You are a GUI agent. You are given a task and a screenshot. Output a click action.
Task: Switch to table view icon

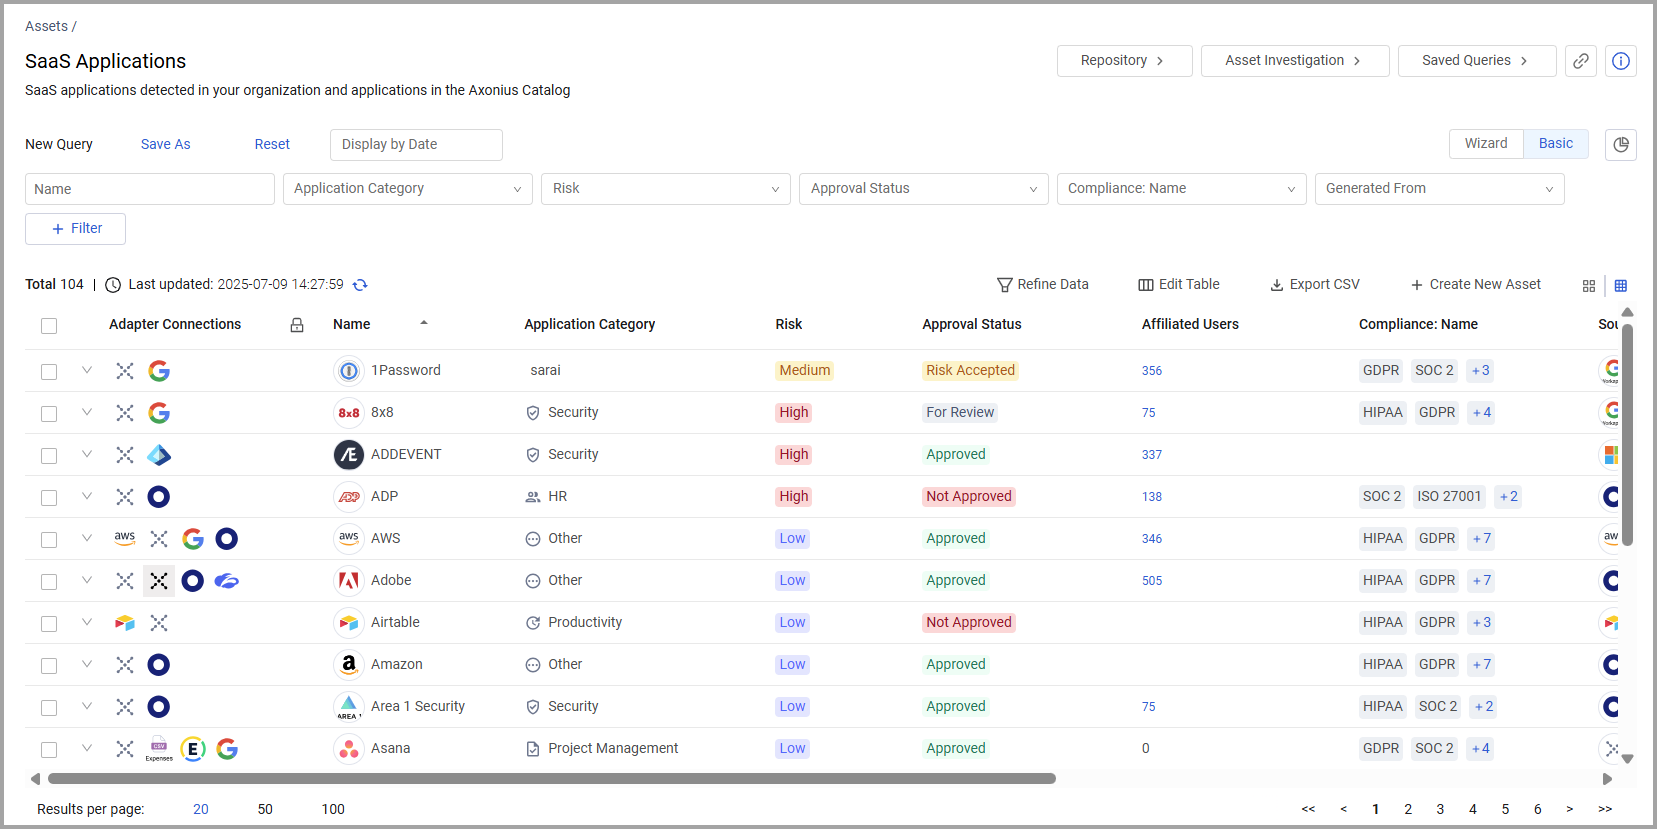point(1621,286)
